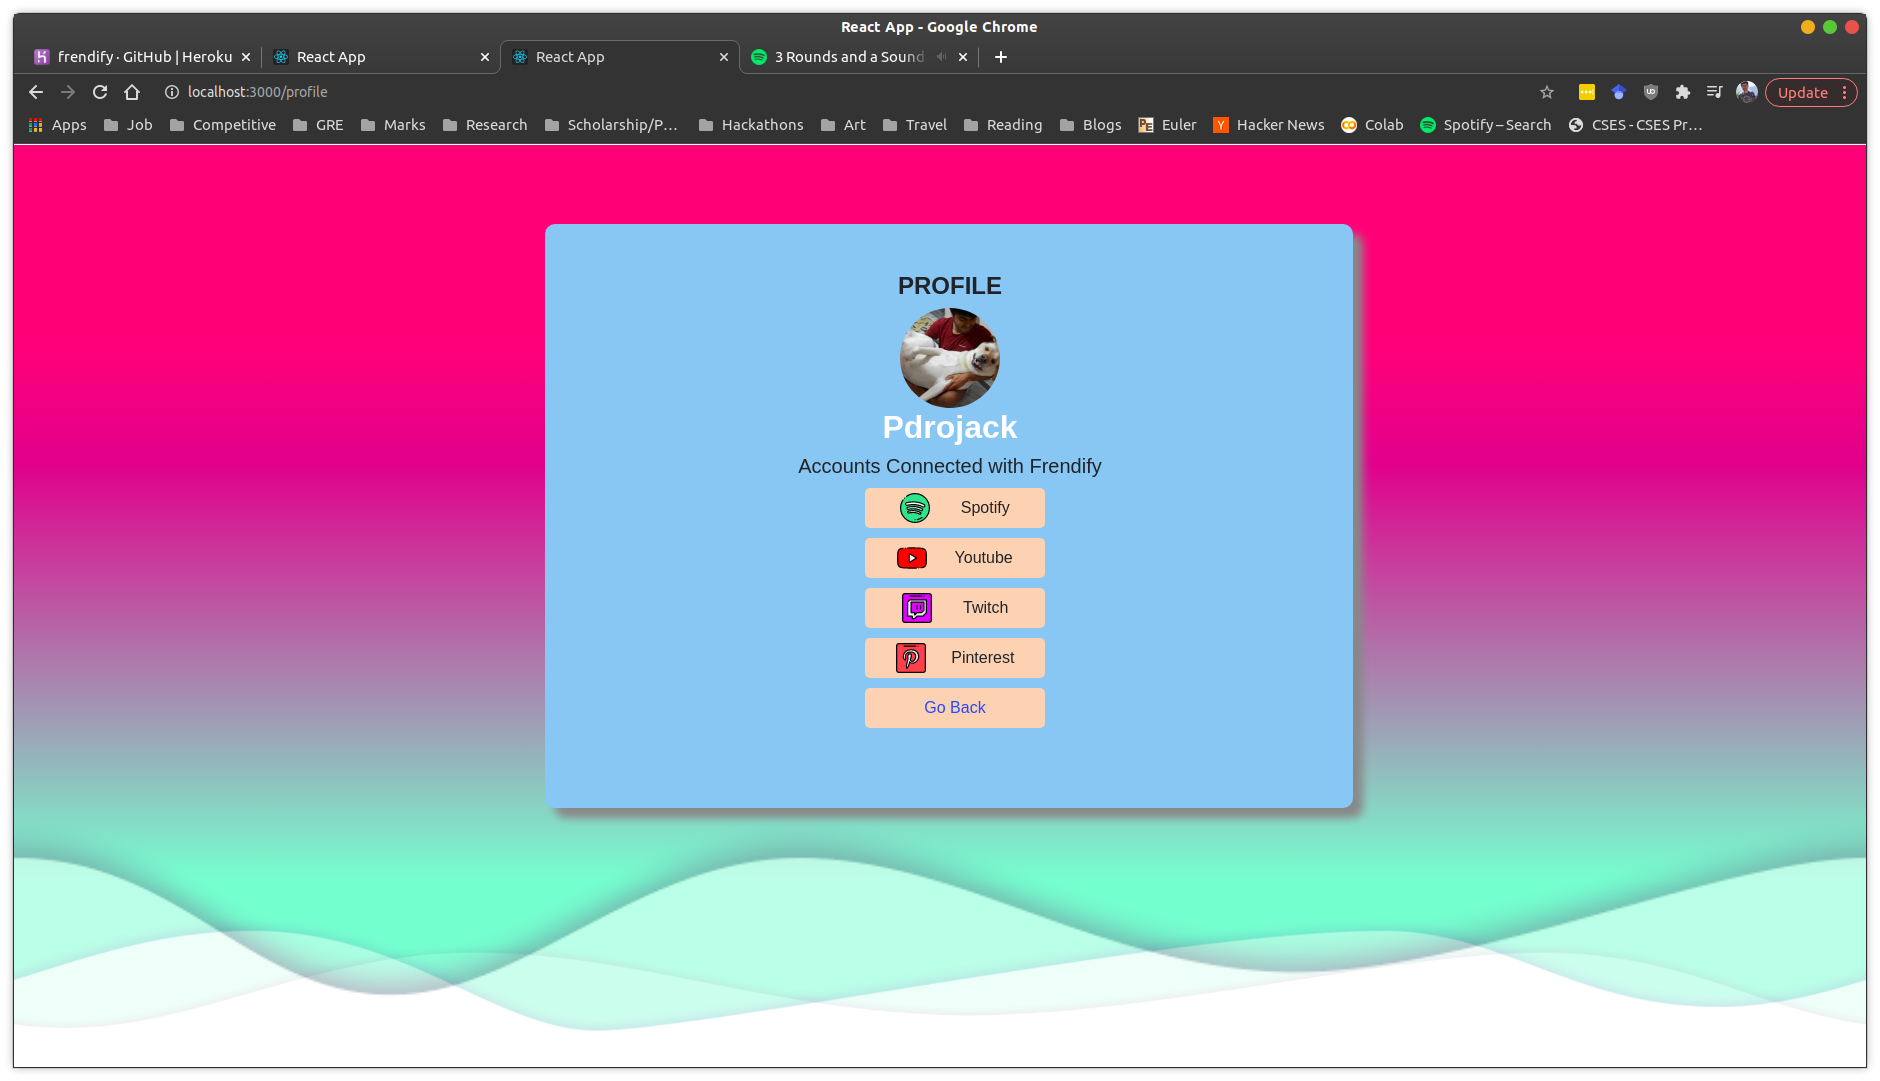Open a new browser tab
Image resolution: width=1880 pixels, height=1081 pixels.
[1001, 57]
